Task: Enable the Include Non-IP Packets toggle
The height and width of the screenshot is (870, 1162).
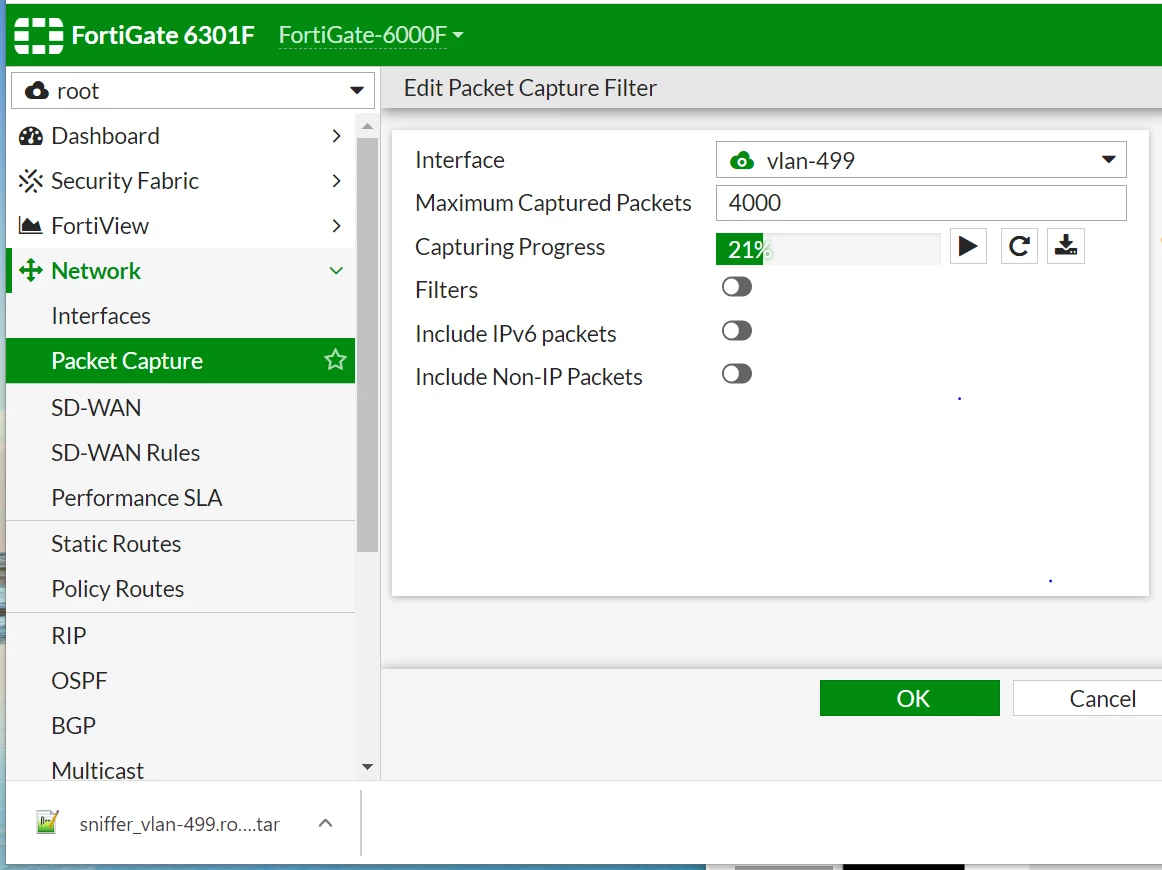Action: 737,373
